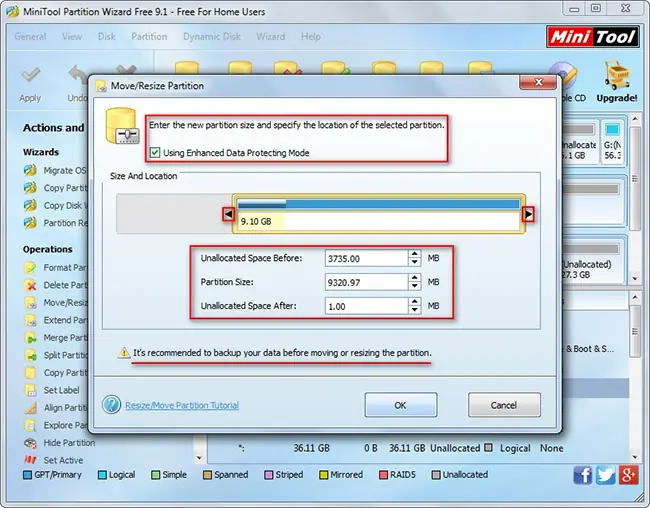Click the GPT/Primary legend swatch

coord(27,475)
